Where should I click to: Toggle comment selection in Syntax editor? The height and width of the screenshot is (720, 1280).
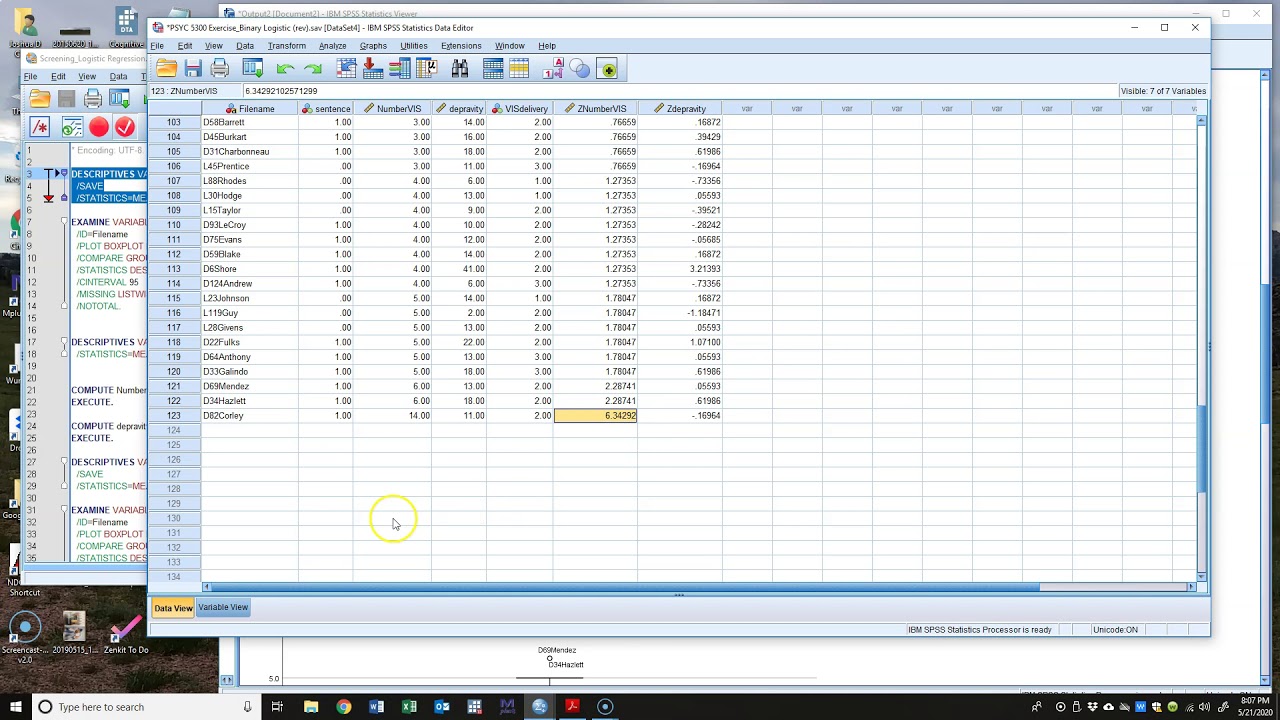coord(39,127)
